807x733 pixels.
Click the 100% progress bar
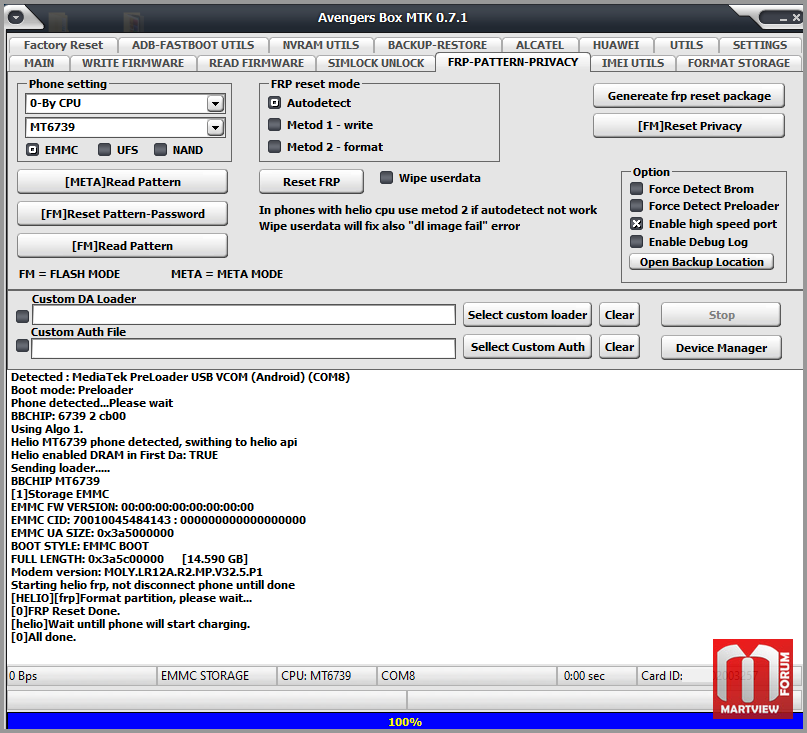point(405,722)
